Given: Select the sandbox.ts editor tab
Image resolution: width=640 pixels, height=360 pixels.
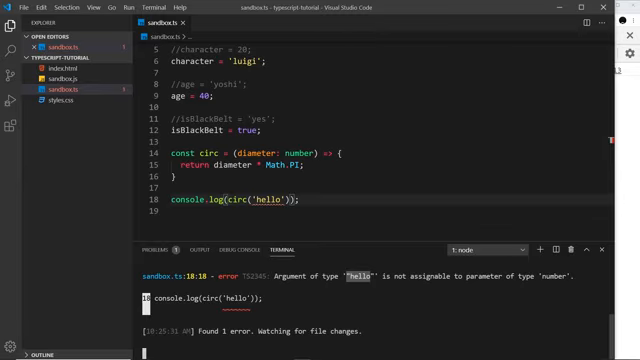Looking at the screenshot, I should (x=162, y=23).
